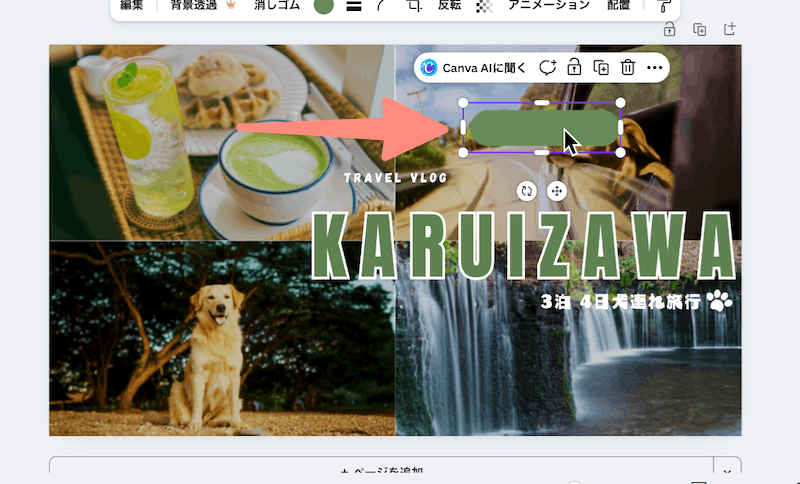Select the white paw print graphic
The width and height of the screenshot is (800, 484).
[x=720, y=300]
